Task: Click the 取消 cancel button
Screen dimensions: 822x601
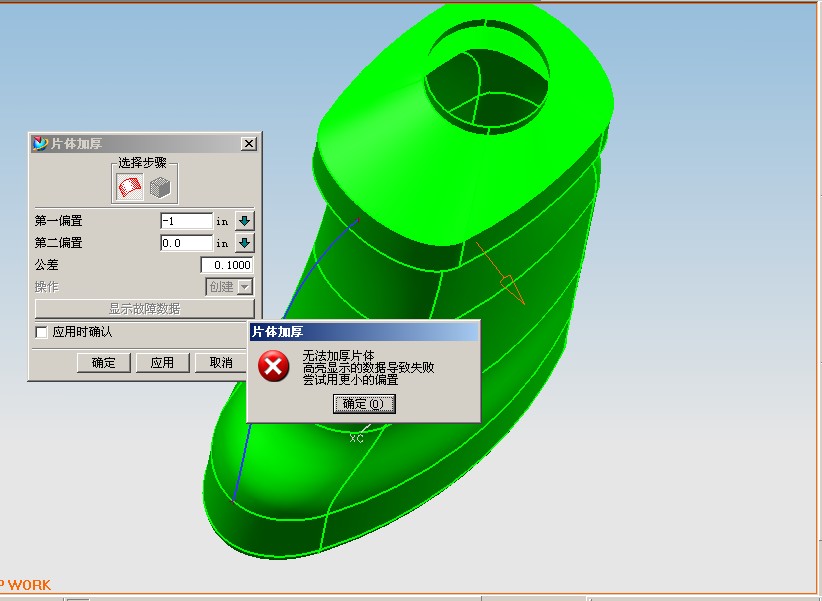Action: pos(221,362)
